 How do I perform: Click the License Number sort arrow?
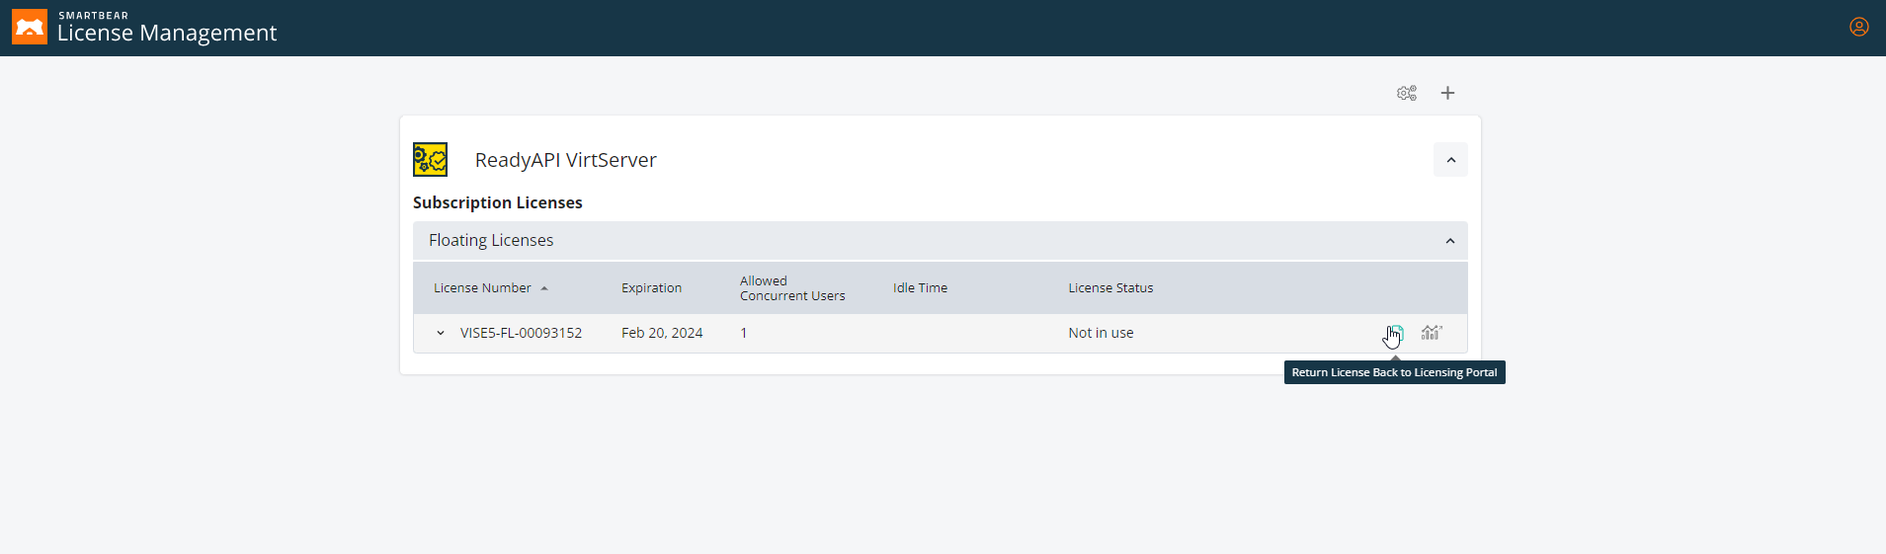544,288
